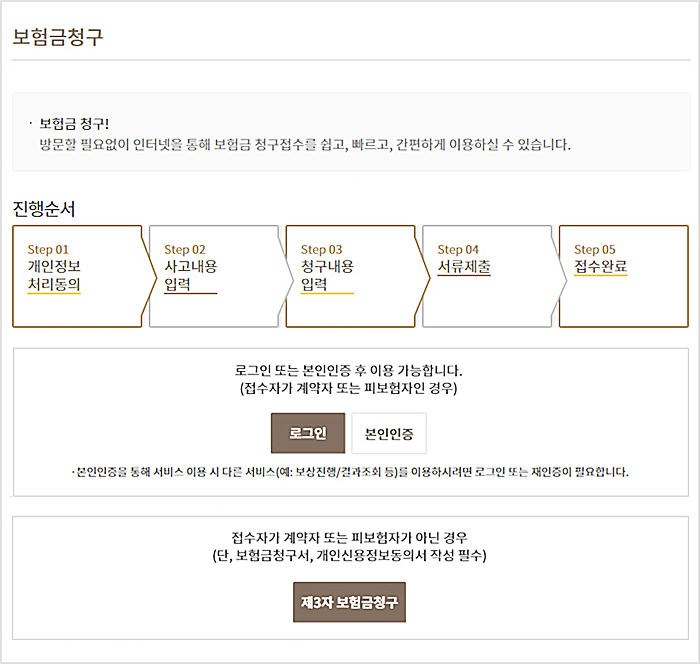Screen dimensions: 700x664
Task: Open 제3자 보험금청구 button
Action: [x=350, y=602]
